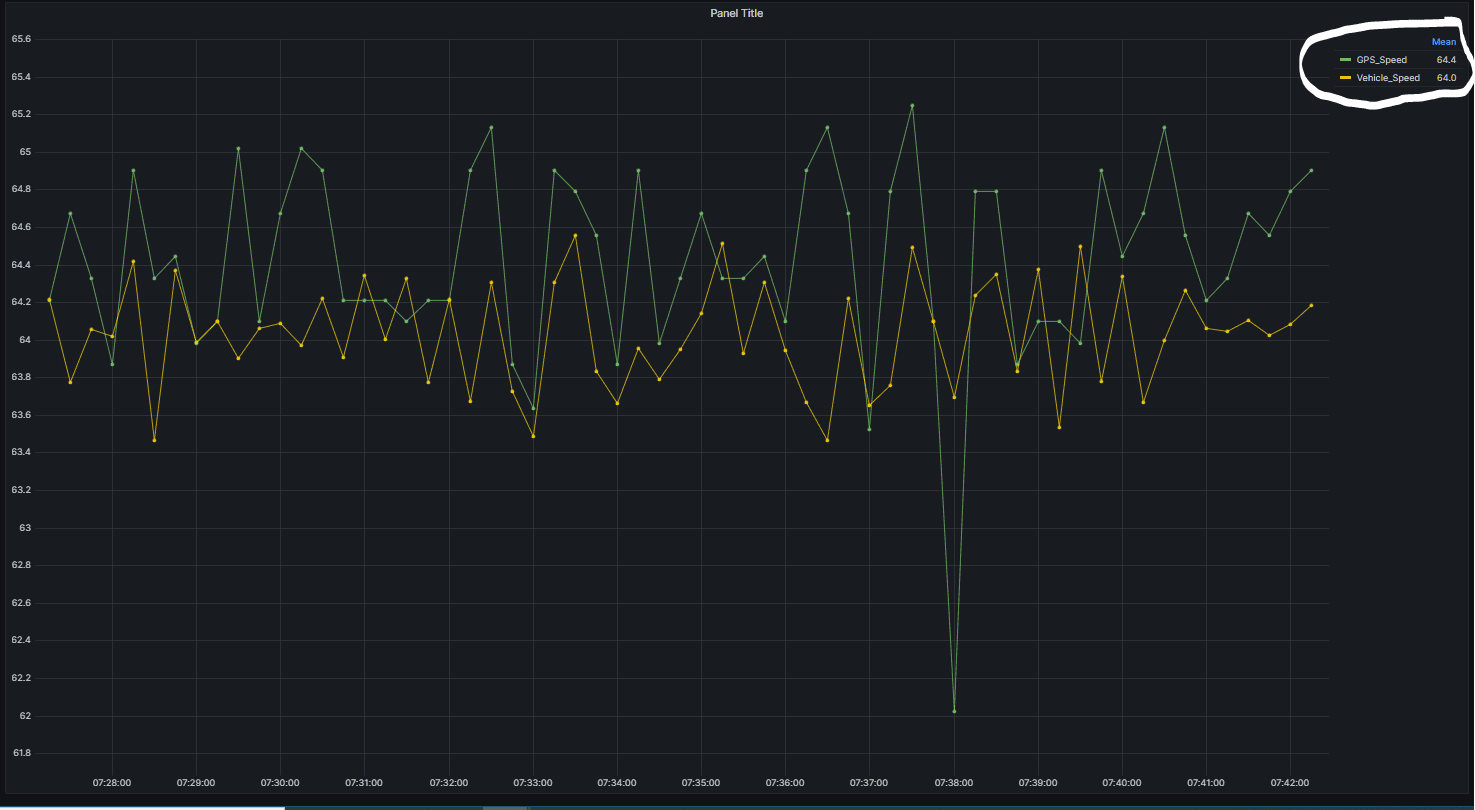Toggle Vehicle_Speed series in the legend
The height and width of the screenshot is (810, 1475).
1387,77
